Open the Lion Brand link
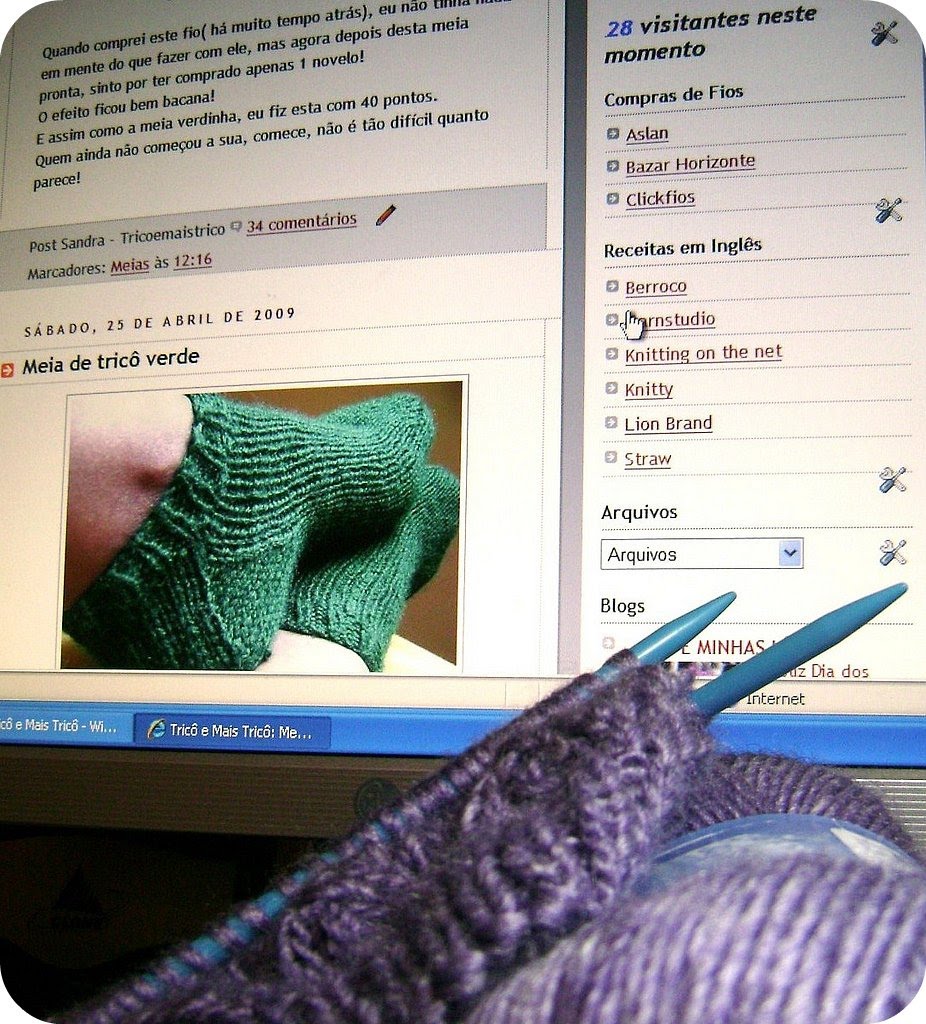This screenshot has width=926, height=1024. point(667,424)
